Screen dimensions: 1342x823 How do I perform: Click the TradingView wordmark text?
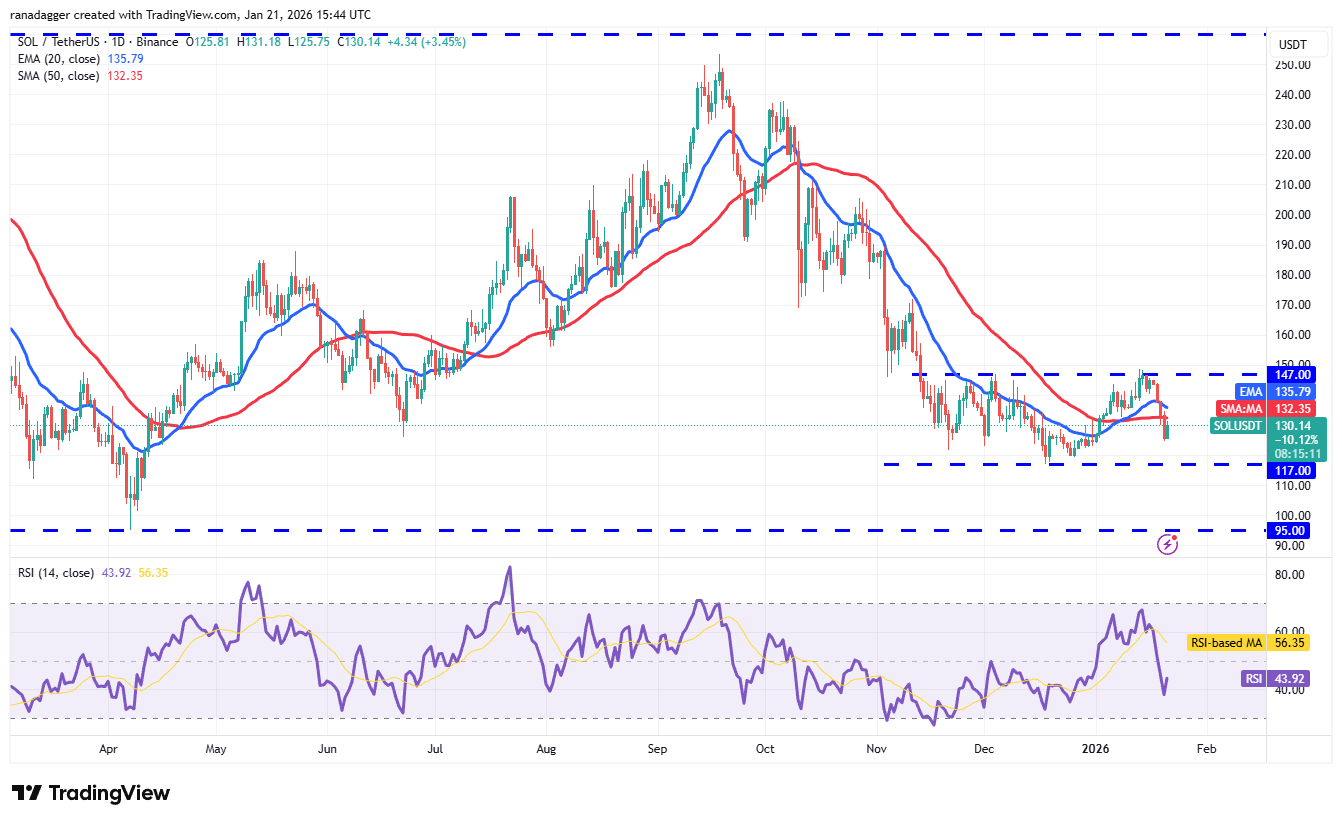tap(112, 793)
